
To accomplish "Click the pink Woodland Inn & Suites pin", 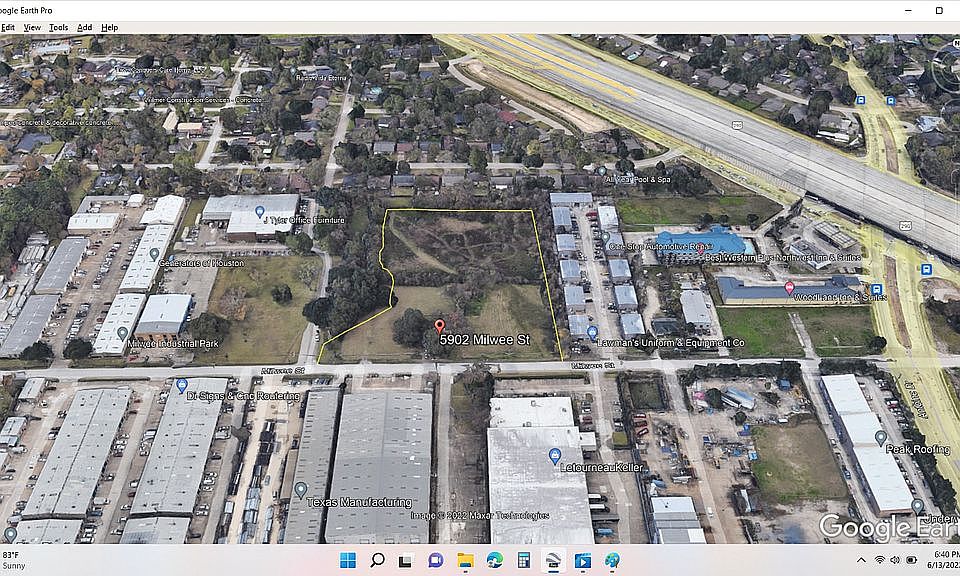I will 789,287.
